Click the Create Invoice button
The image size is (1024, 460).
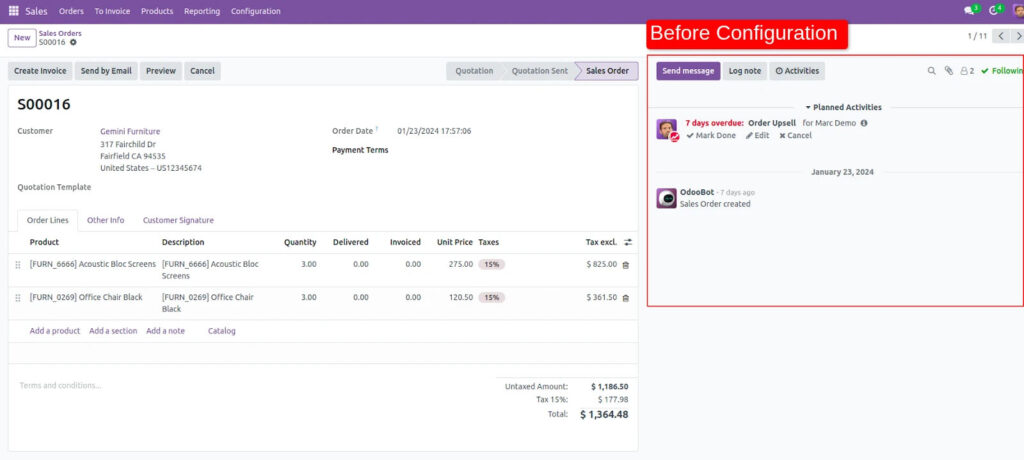pyautogui.click(x=40, y=71)
